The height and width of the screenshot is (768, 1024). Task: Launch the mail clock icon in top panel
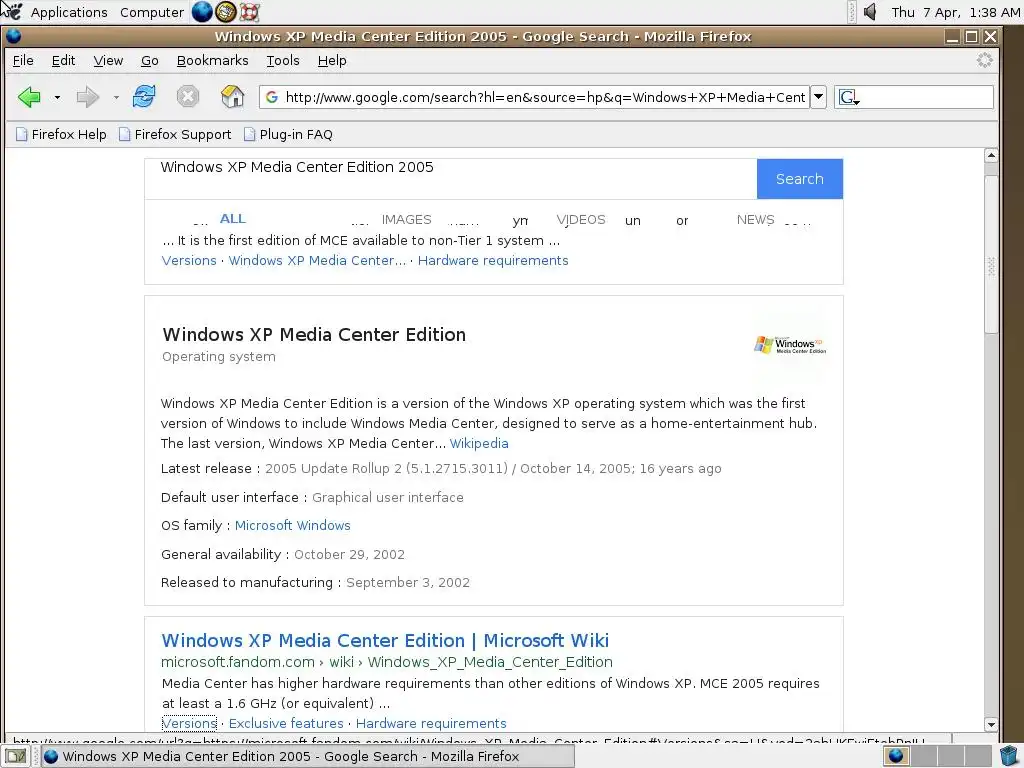226,12
